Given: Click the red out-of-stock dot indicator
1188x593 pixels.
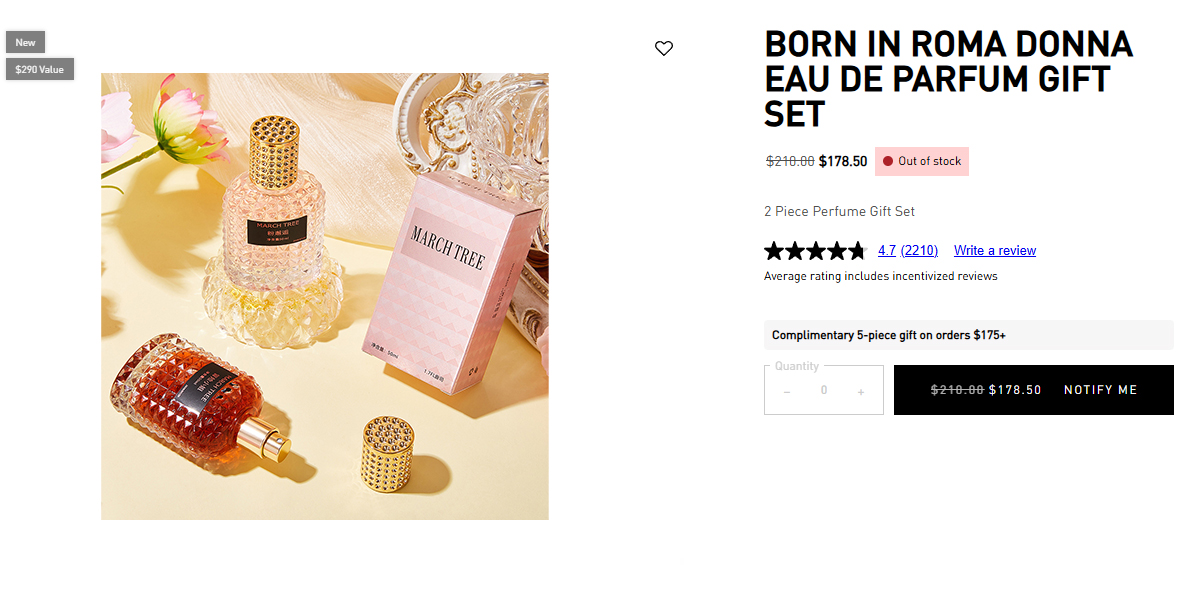Looking at the screenshot, I should point(887,161).
